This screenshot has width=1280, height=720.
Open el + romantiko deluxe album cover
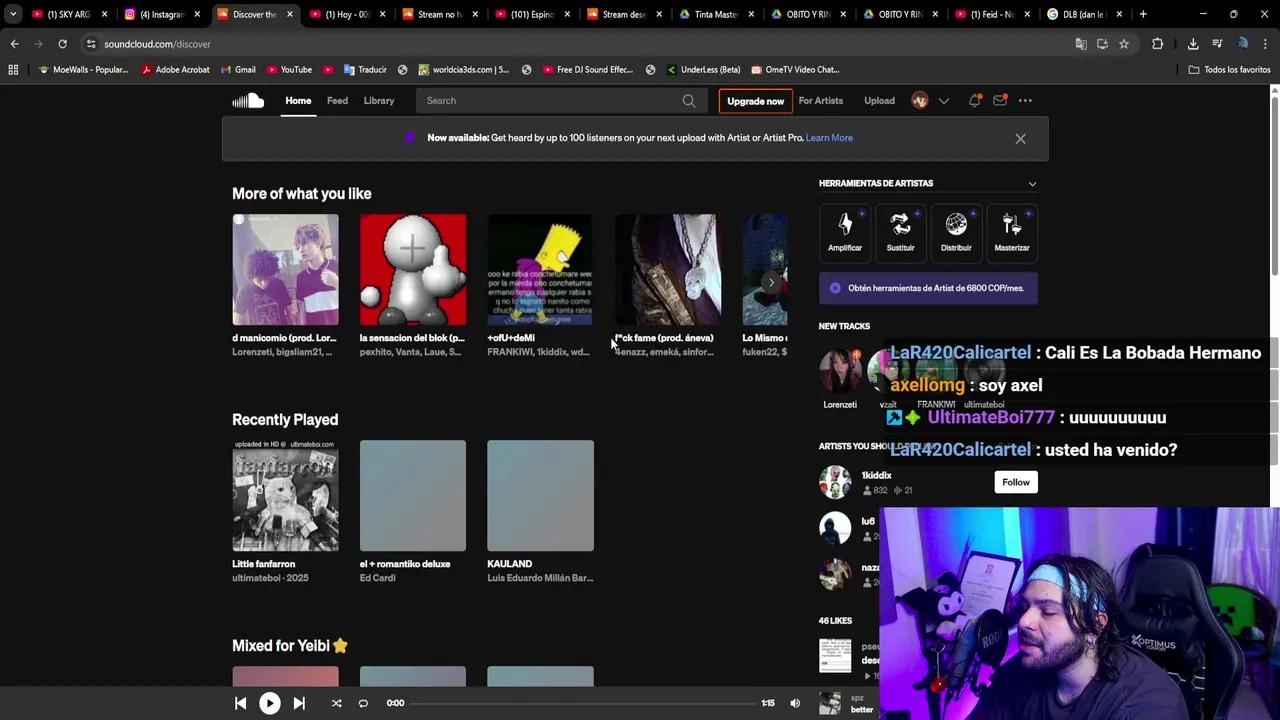(413, 495)
